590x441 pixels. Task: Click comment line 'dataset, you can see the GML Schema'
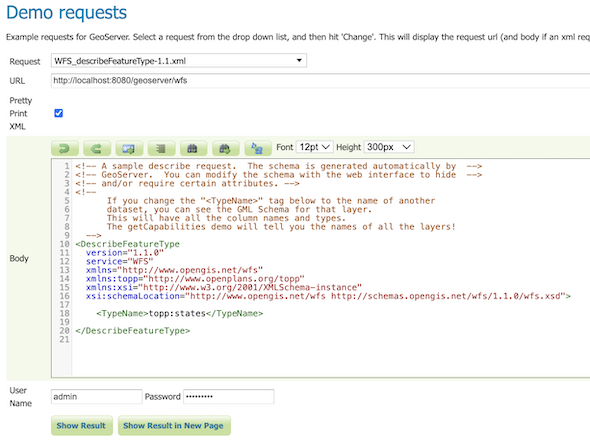click(x=239, y=209)
